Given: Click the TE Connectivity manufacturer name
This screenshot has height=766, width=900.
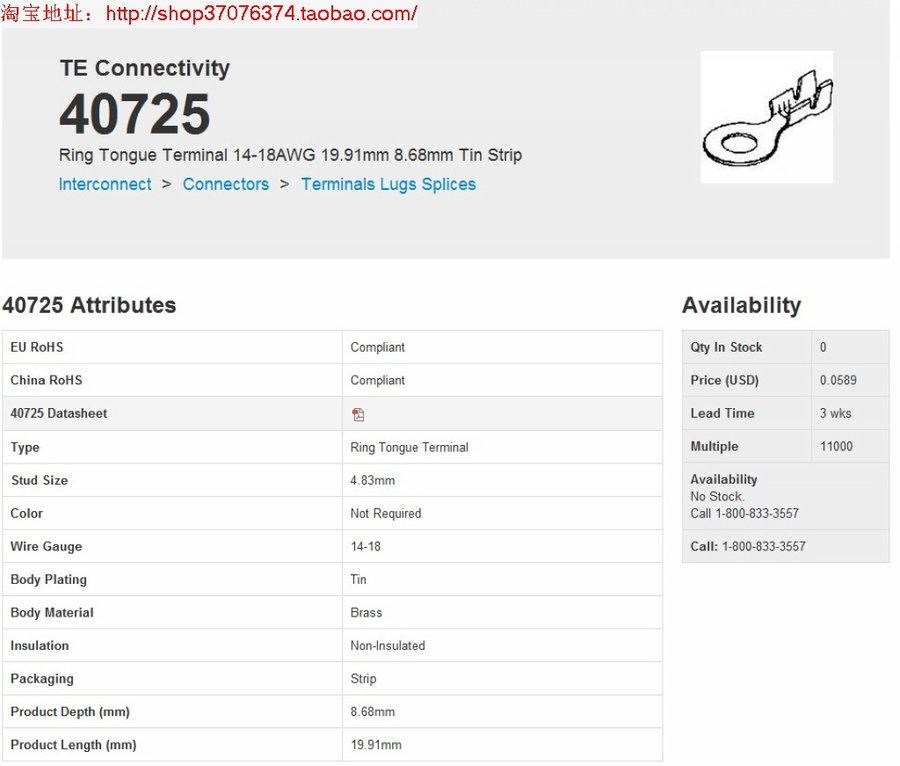Looking at the screenshot, I should tap(144, 68).
